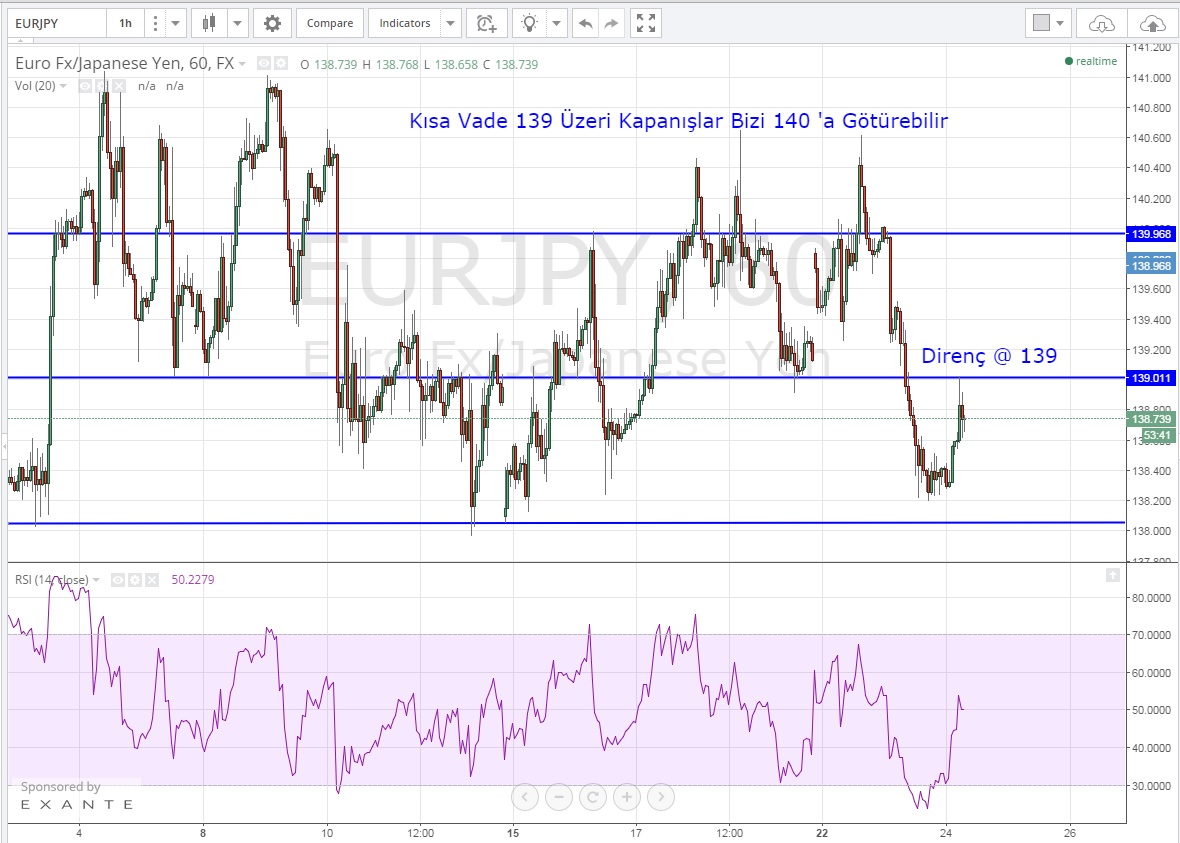Open the chart settings gear
Screen dimensions: 1180x843
(272, 22)
